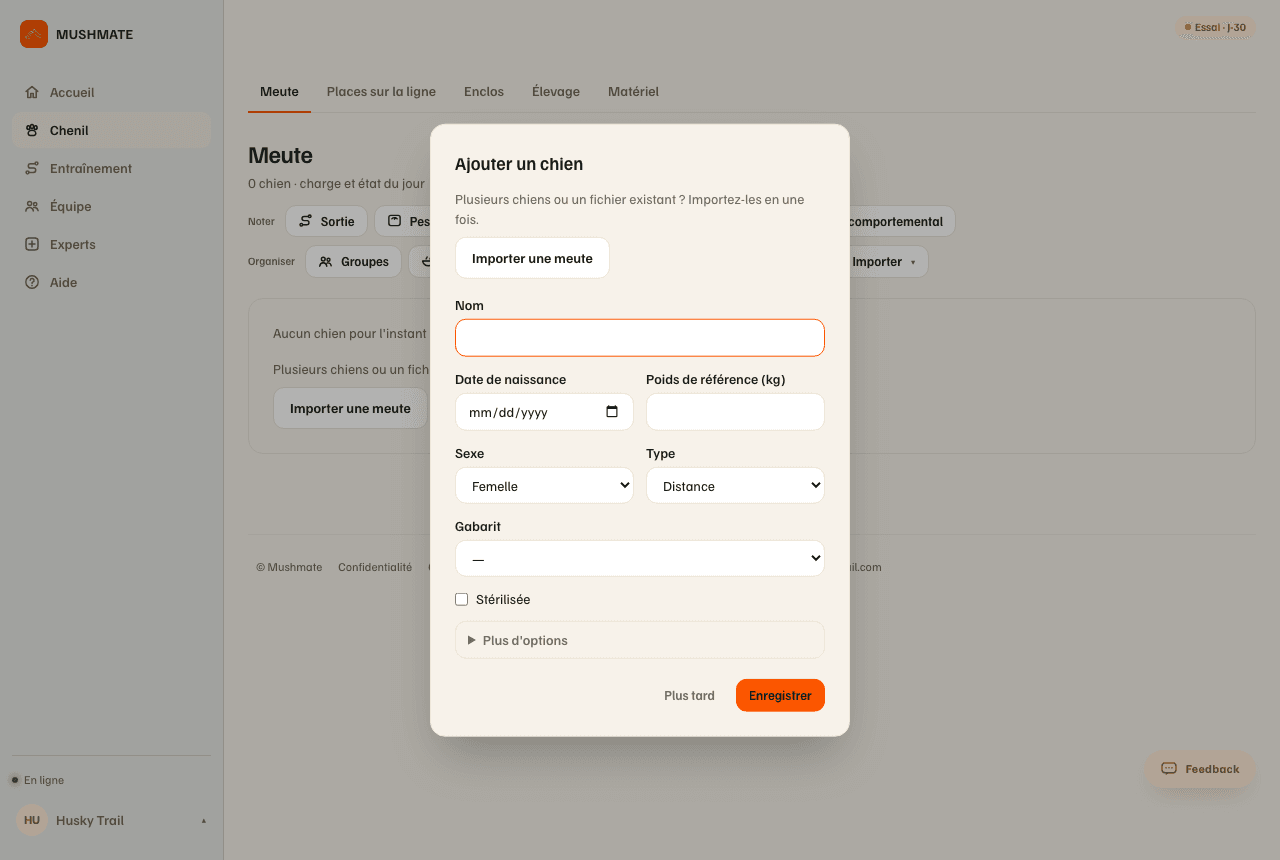Screen dimensions: 1280x860
Task: Open Accueil via its house icon
Action: click(32, 92)
